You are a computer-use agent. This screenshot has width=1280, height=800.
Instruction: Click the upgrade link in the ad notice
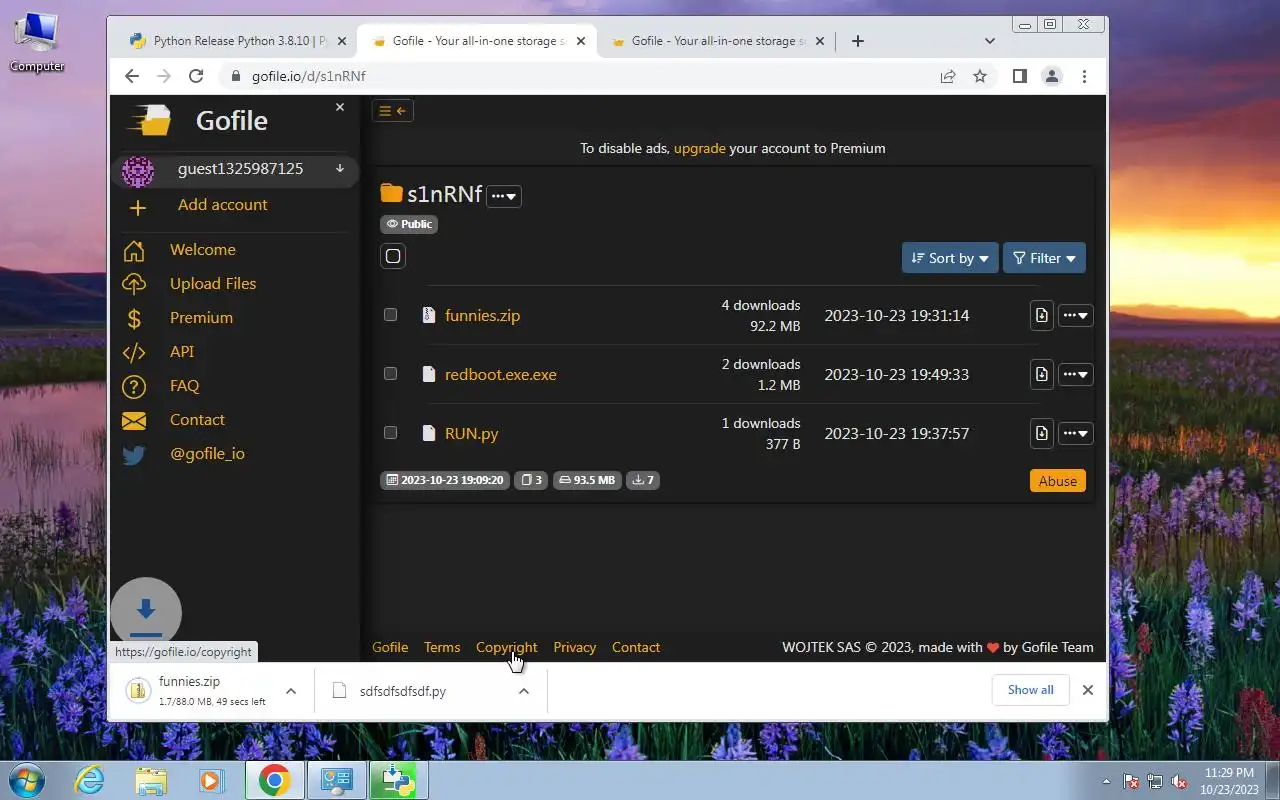[x=700, y=148]
